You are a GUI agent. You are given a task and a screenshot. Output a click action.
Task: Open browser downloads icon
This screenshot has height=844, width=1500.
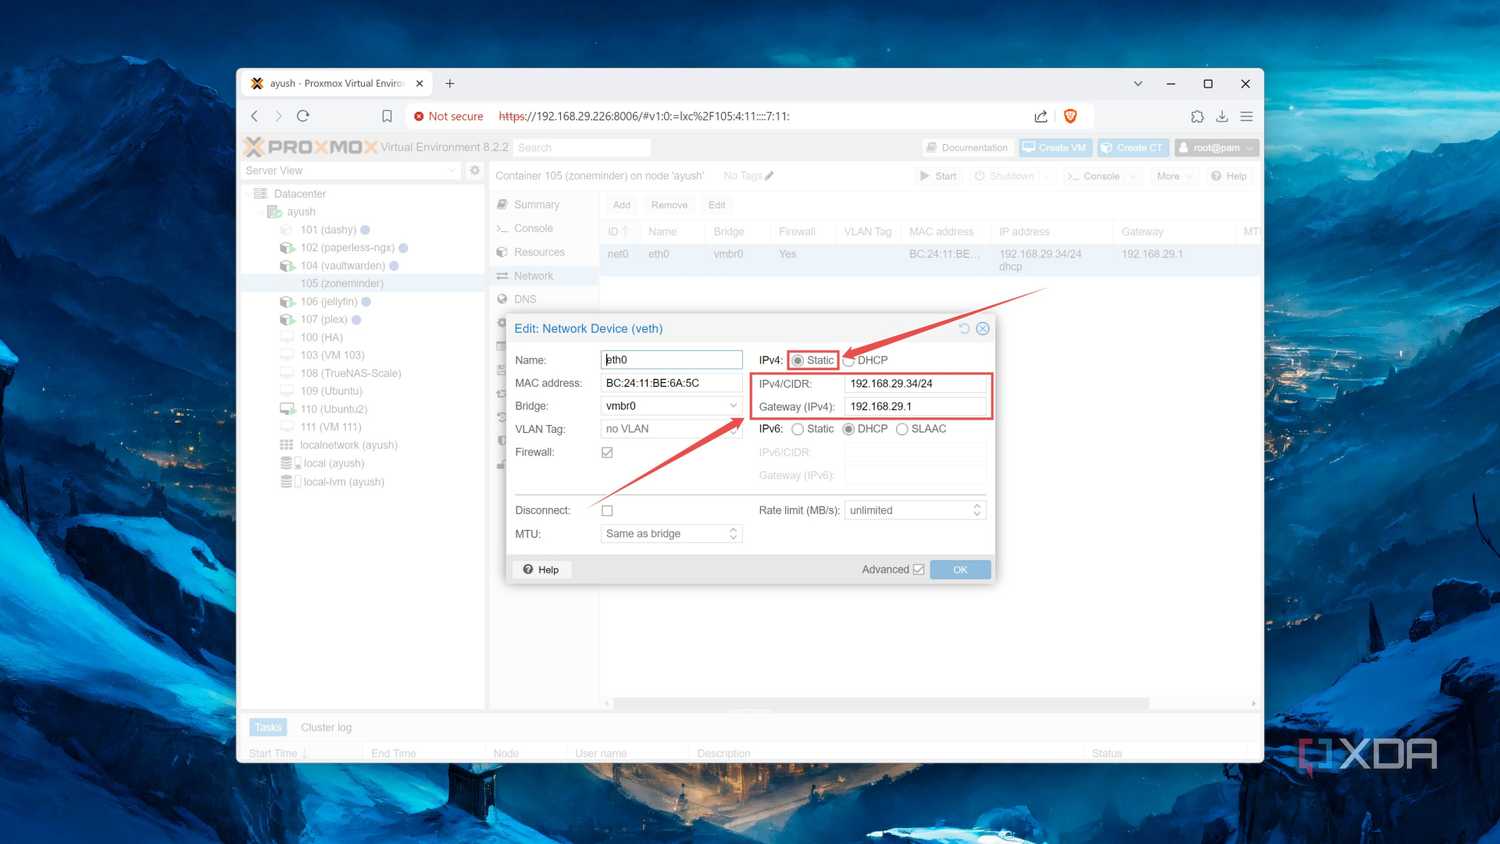[x=1222, y=116]
